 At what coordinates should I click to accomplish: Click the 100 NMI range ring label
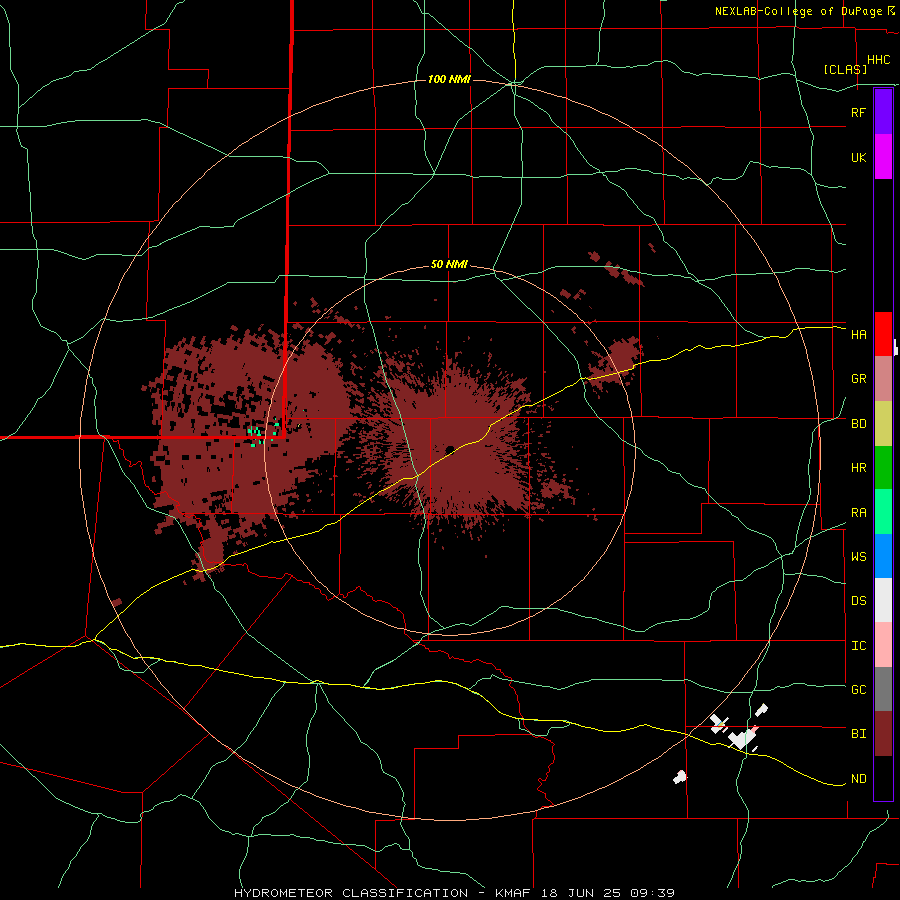449,79
